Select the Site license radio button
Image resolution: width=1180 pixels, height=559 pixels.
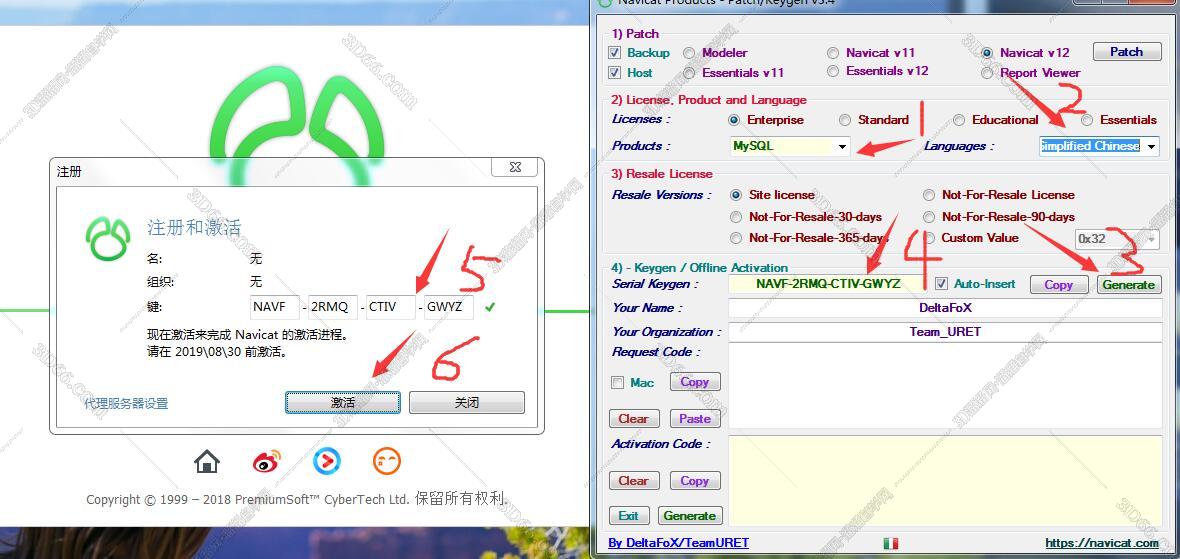[736, 195]
